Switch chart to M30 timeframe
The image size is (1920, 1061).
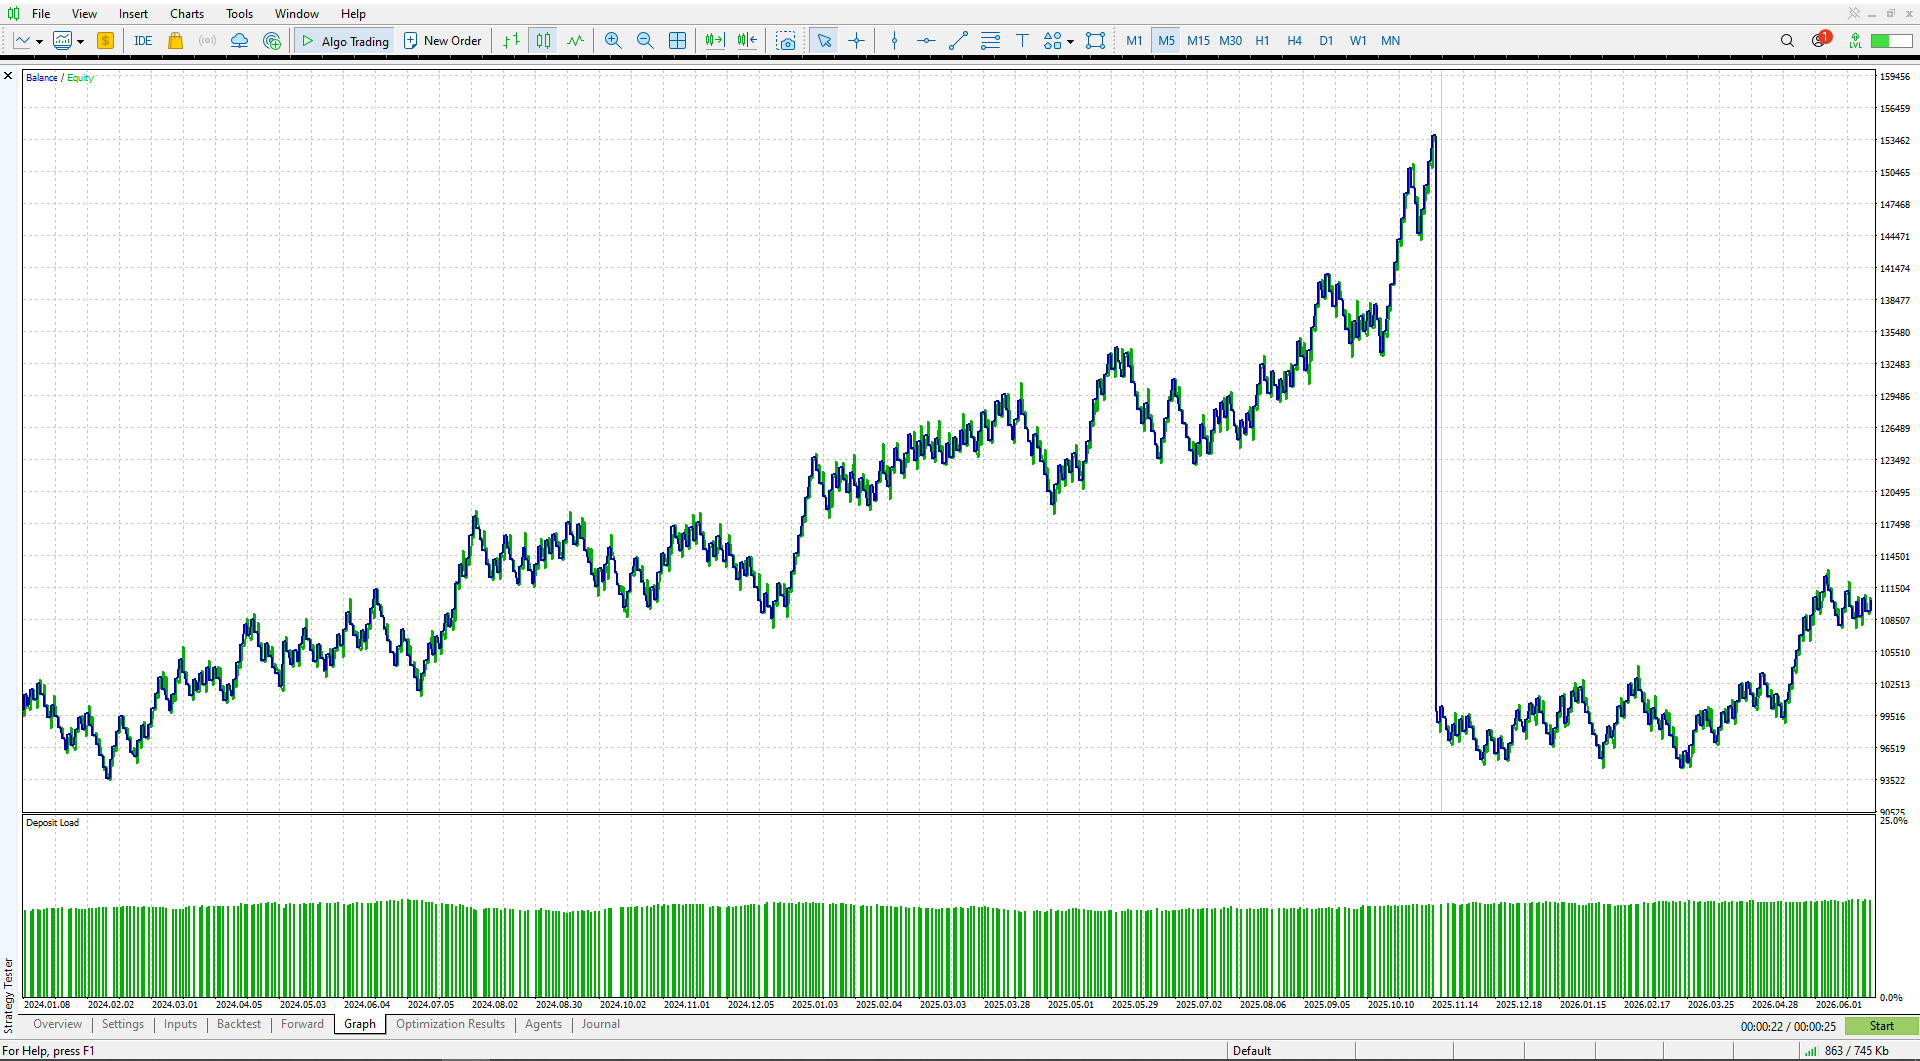tap(1230, 41)
